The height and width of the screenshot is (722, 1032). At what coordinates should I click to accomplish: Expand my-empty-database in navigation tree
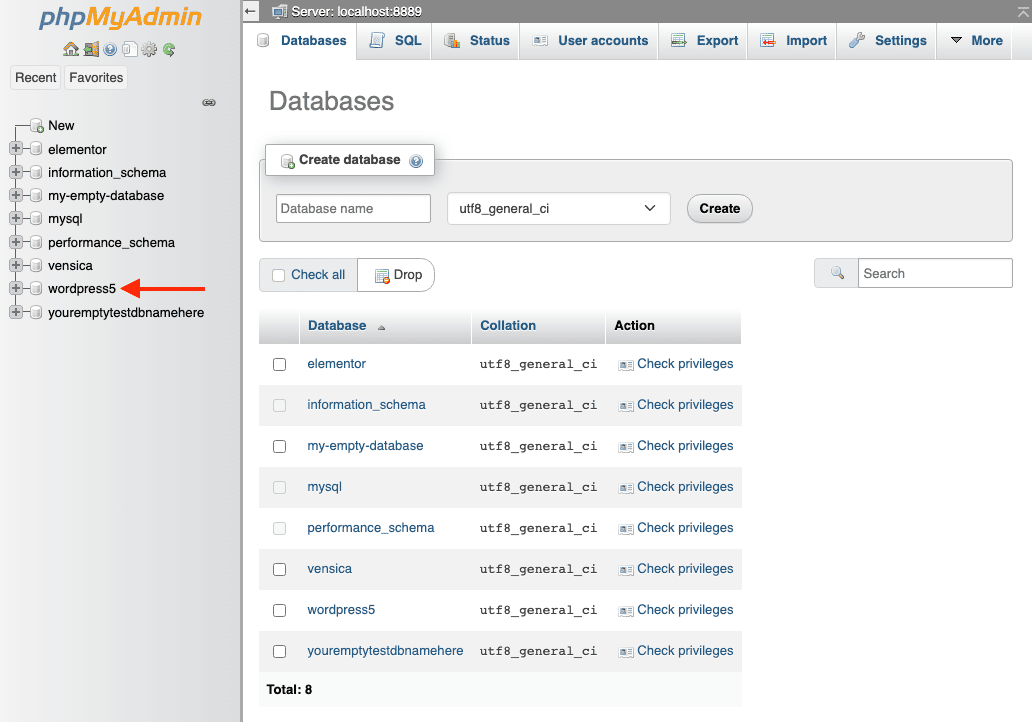[x=16, y=195]
